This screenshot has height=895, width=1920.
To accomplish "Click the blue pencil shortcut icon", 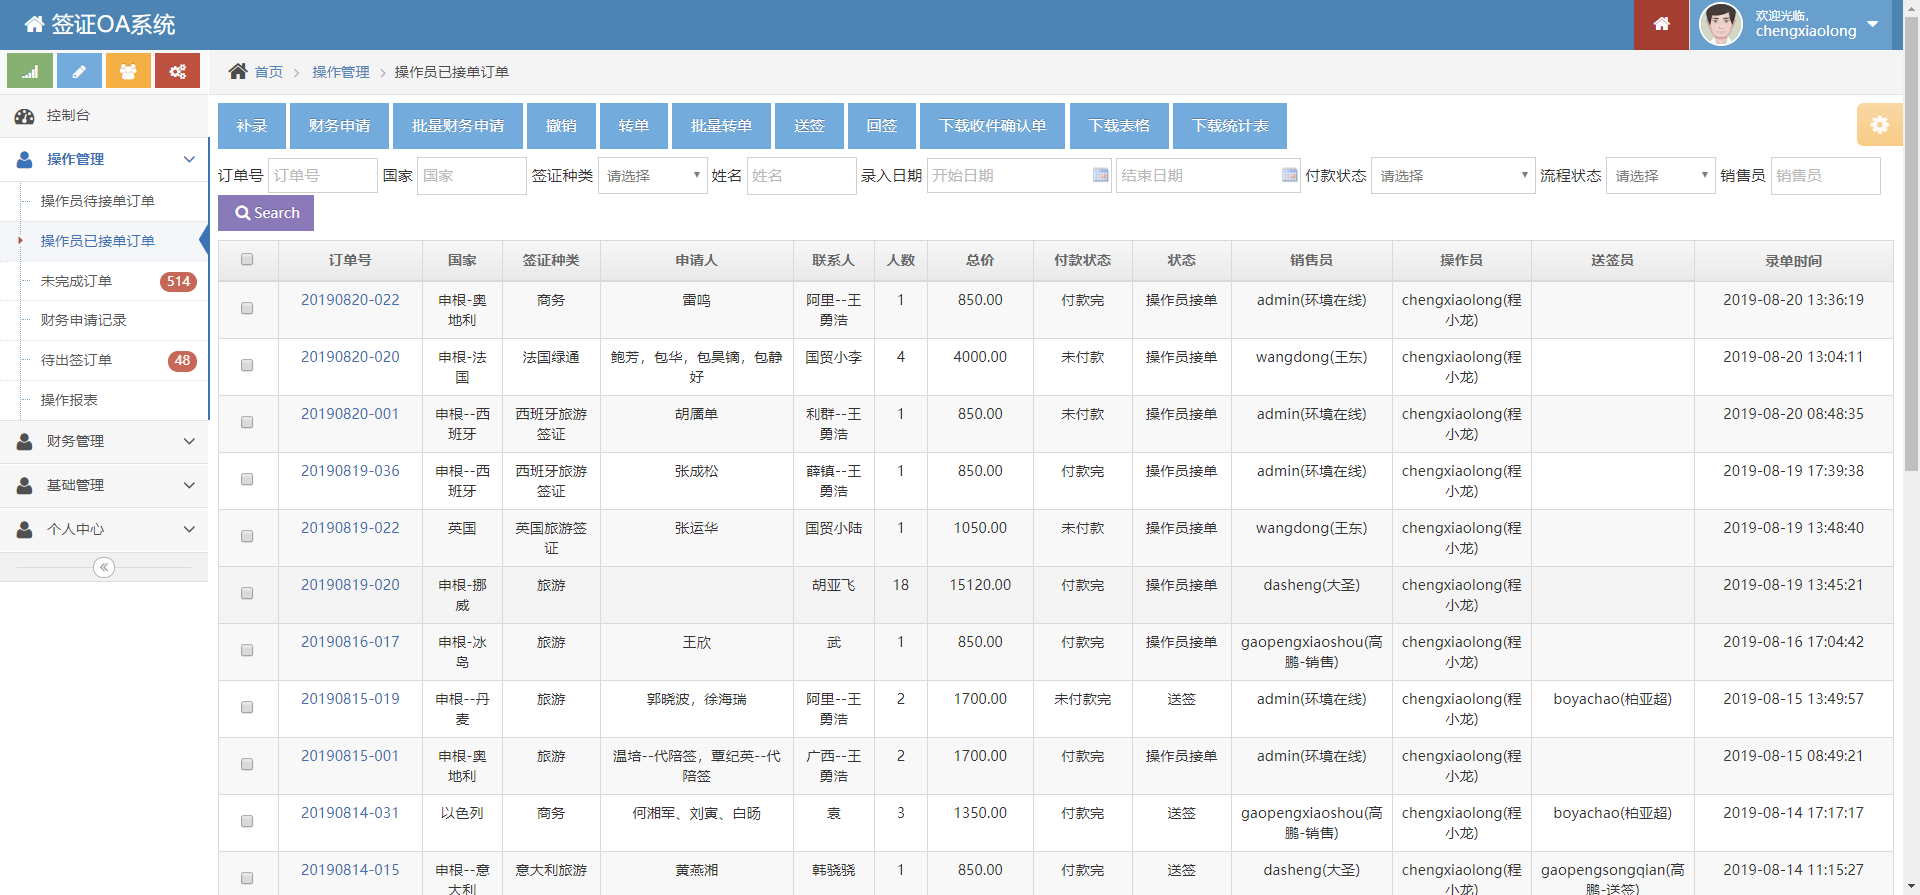I will click(79, 71).
